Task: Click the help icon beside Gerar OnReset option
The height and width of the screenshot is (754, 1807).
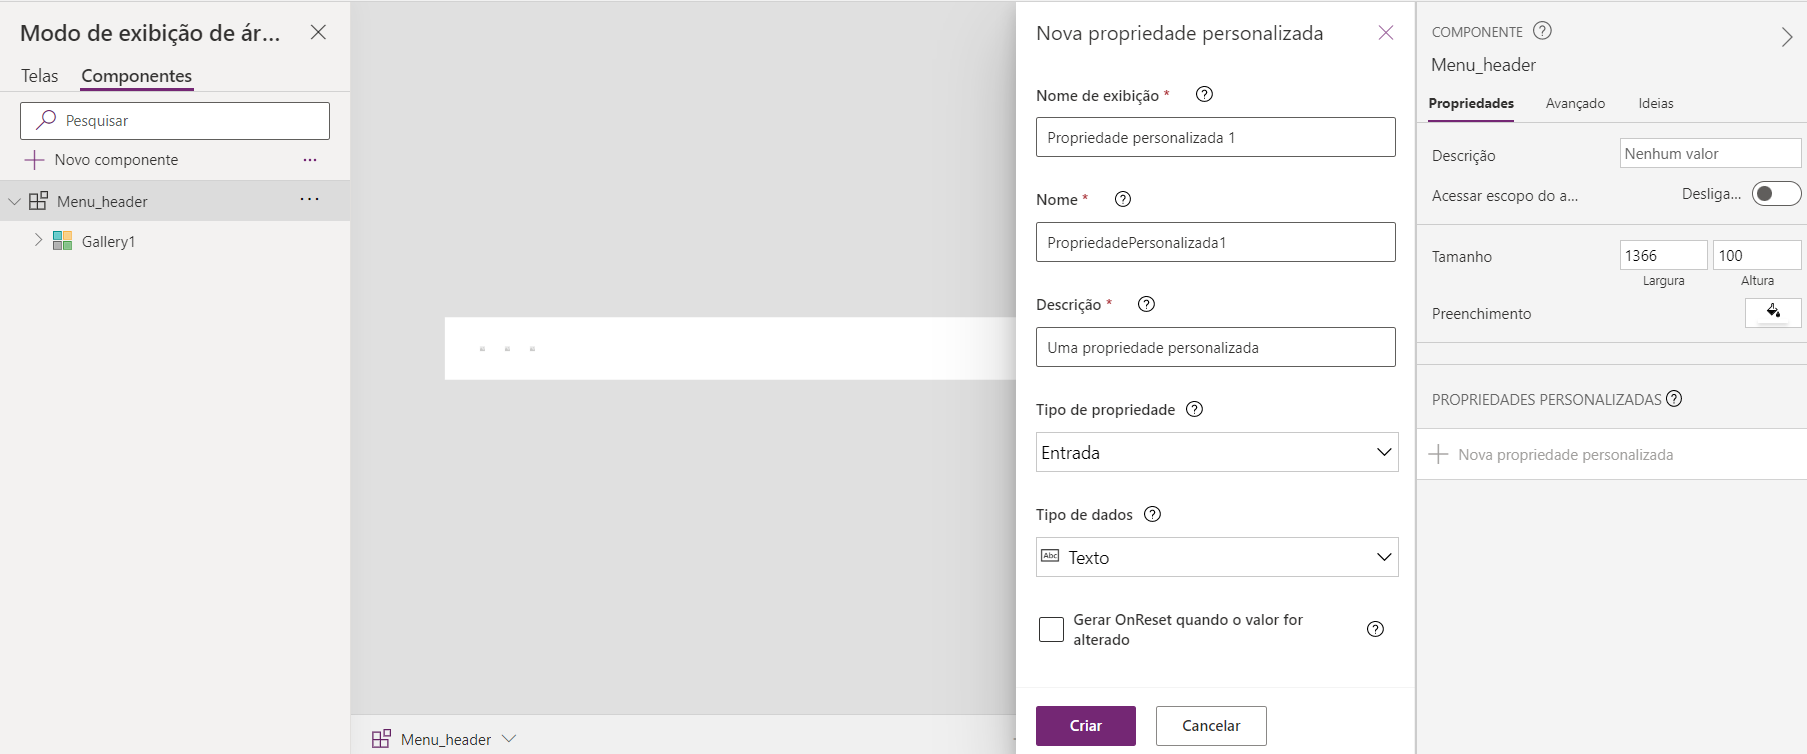Action: click(x=1375, y=629)
